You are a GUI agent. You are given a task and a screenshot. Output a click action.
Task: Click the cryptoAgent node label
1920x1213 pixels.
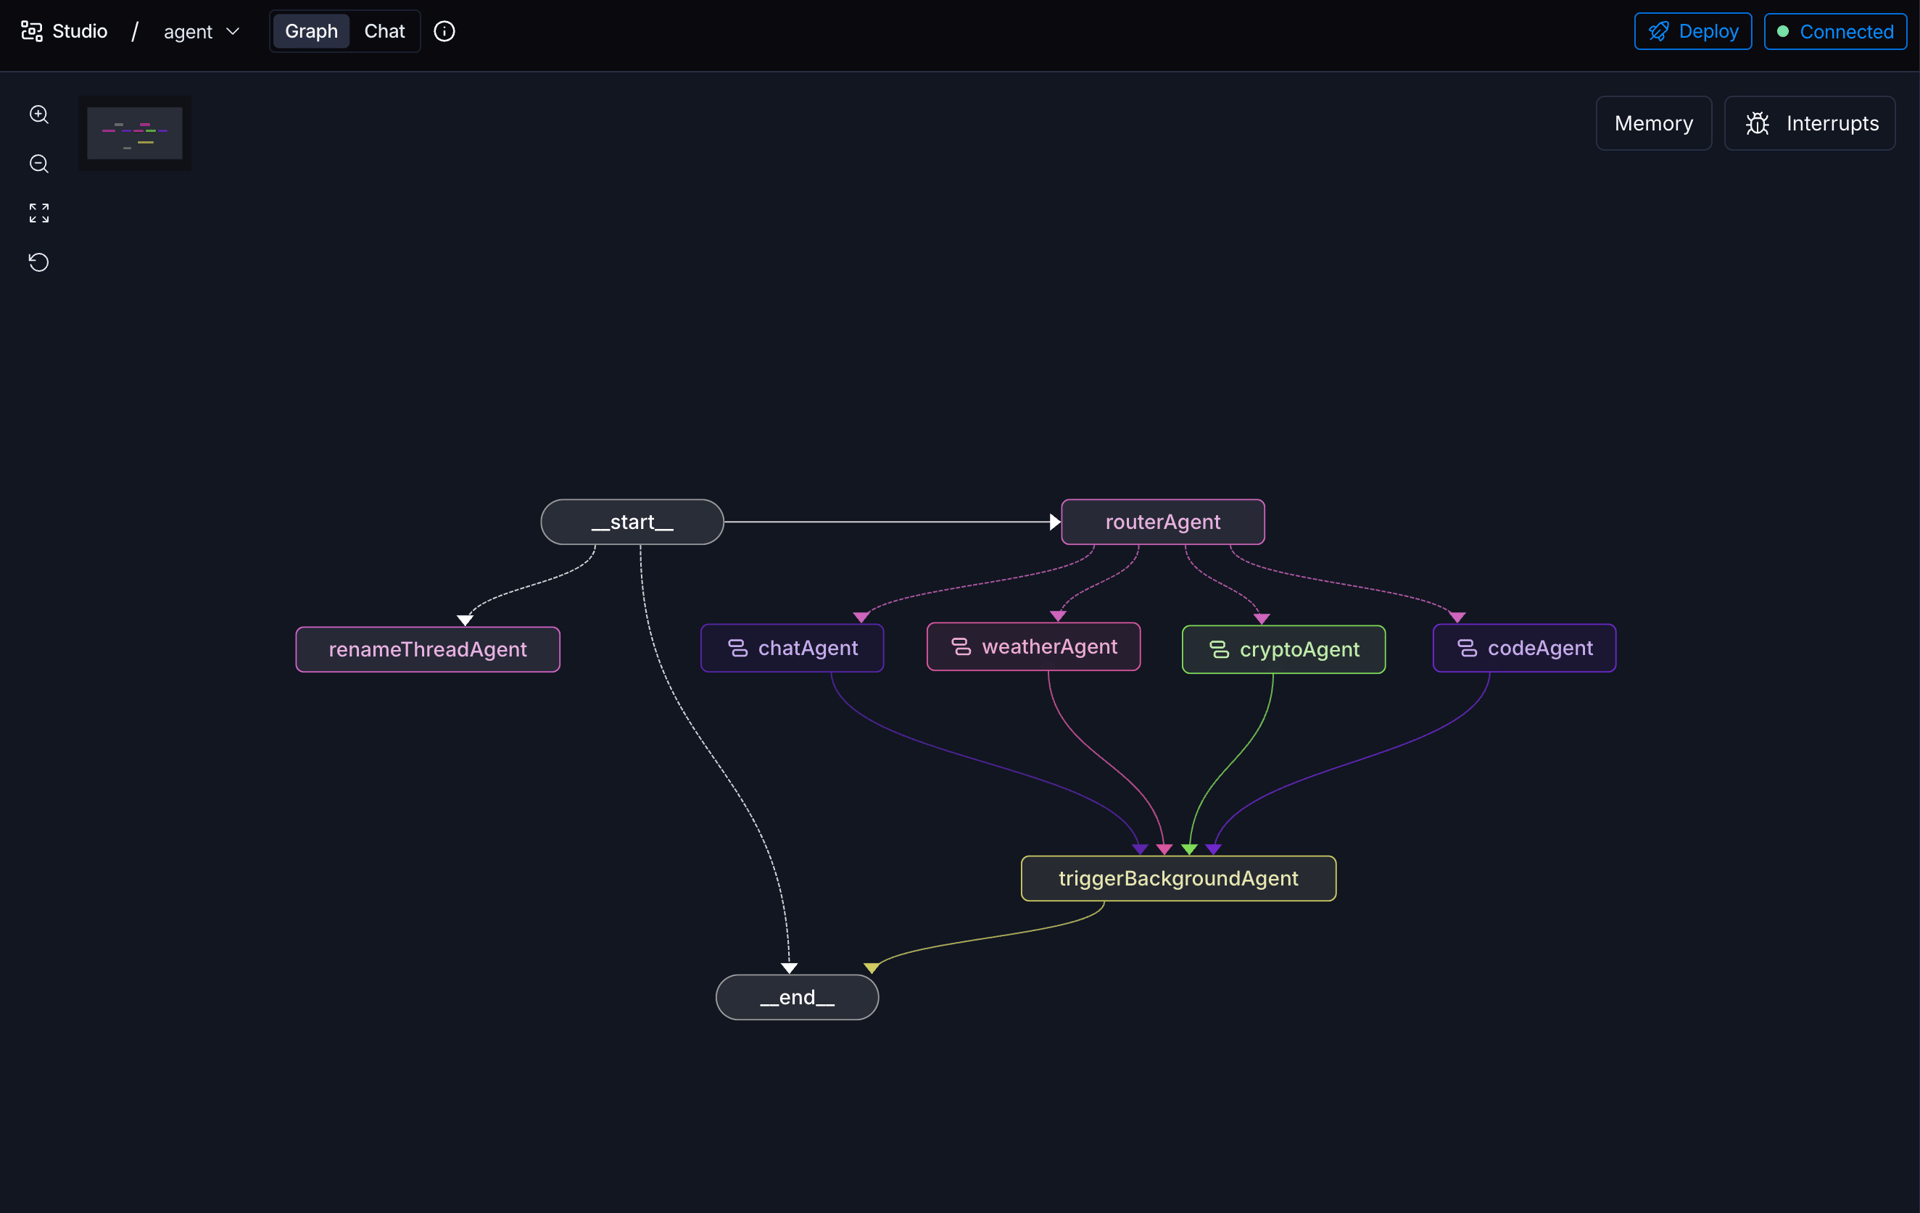pos(1299,650)
